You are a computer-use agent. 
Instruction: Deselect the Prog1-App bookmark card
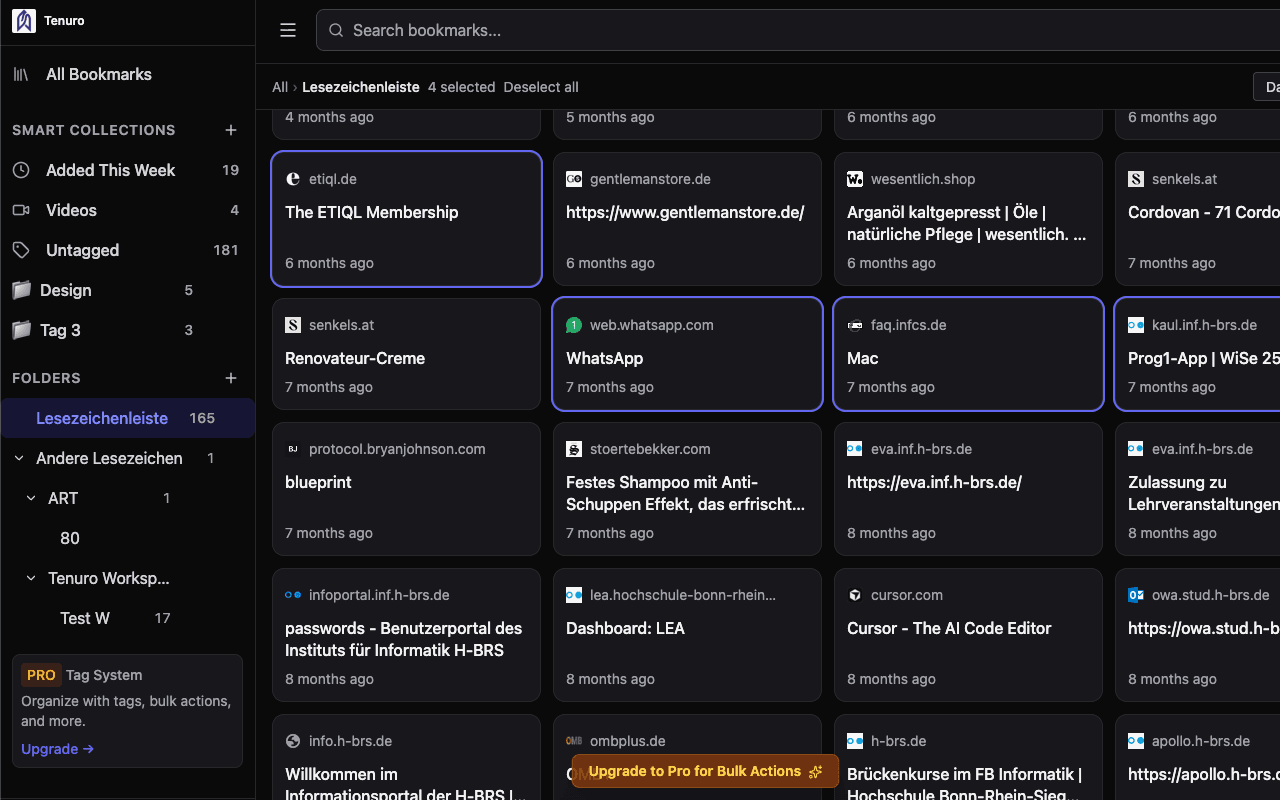tap(1198, 354)
